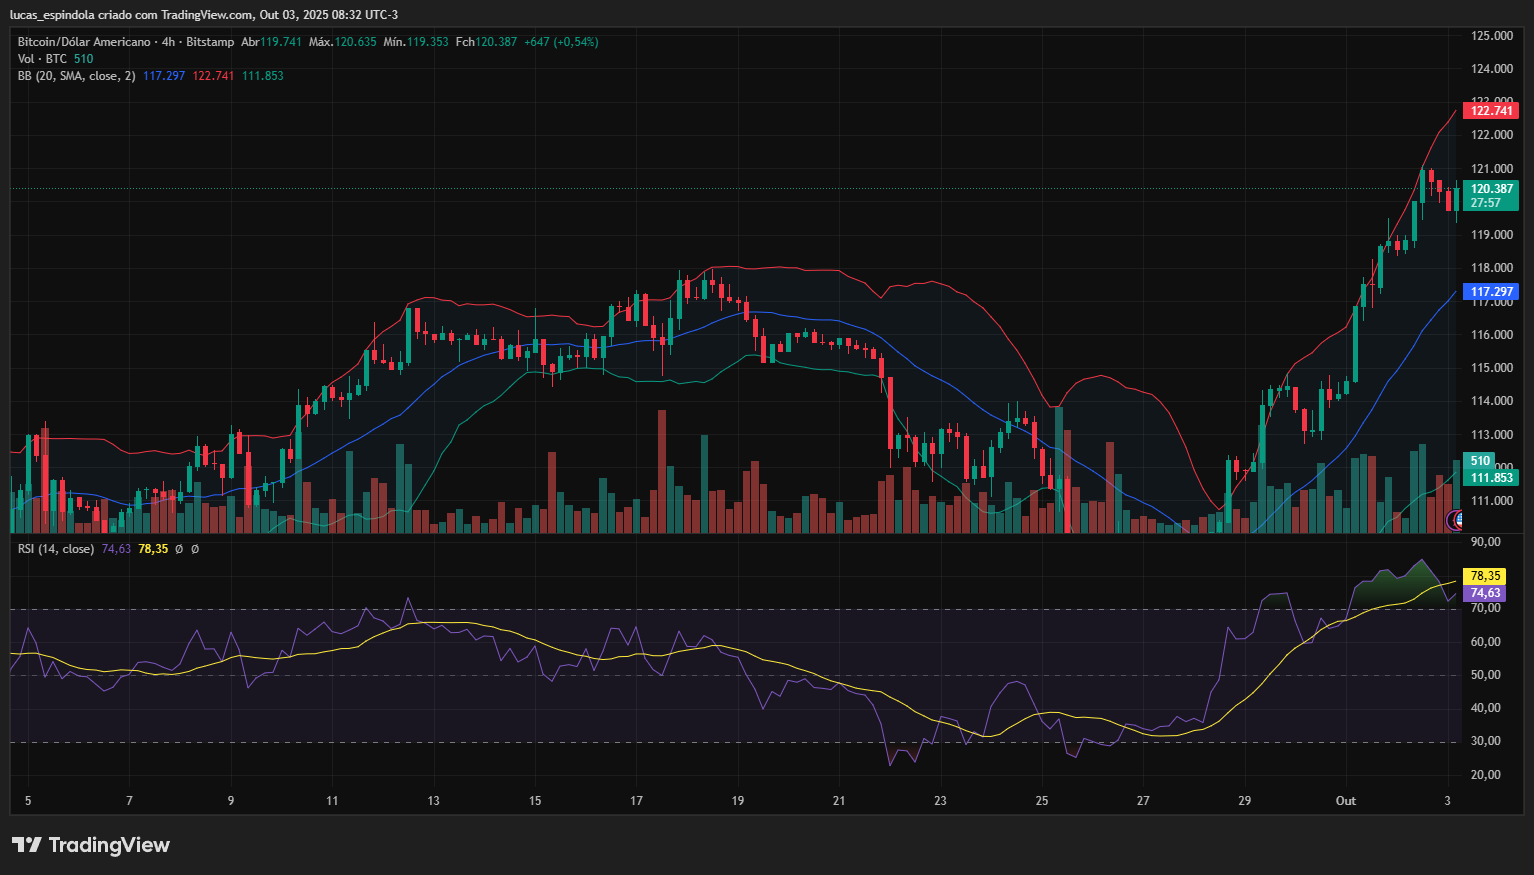Click the 90,00 level on RSI scale
The image size is (1534, 875).
click(1486, 542)
